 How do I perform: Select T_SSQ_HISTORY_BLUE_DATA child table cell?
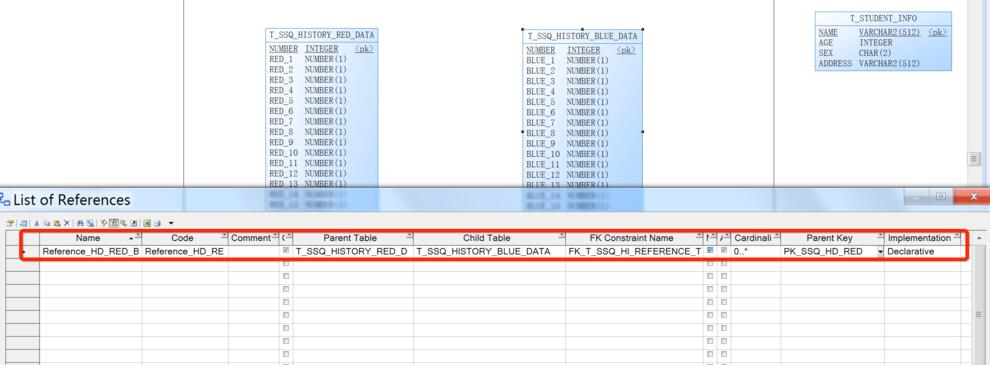coord(489,251)
